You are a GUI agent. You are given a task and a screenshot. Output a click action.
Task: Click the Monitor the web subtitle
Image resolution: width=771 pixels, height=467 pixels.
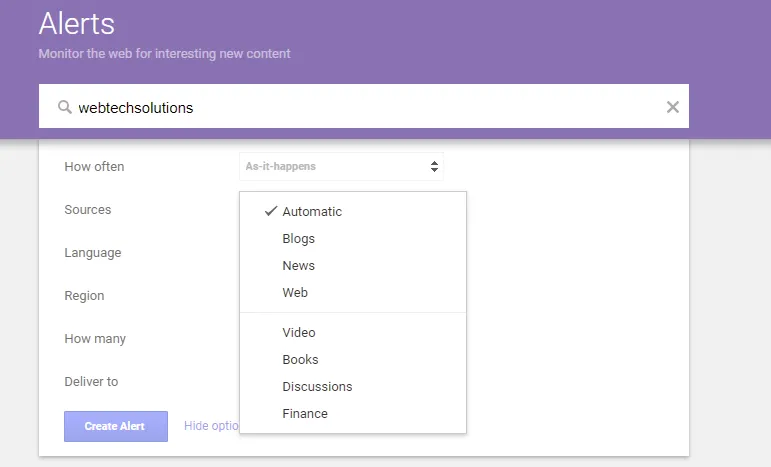[x=165, y=54]
